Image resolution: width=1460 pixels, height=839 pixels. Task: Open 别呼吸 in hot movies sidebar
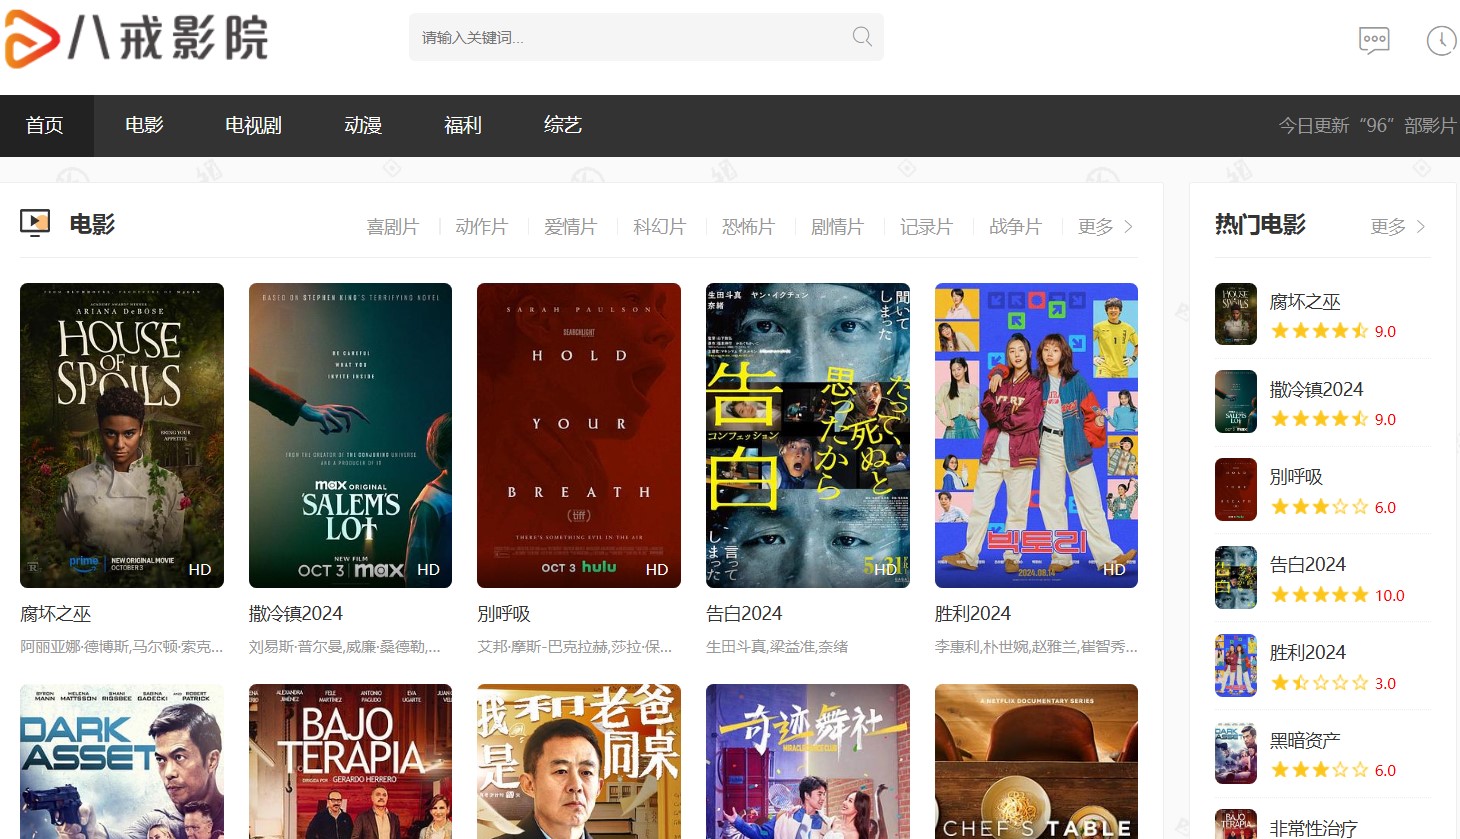(1296, 477)
